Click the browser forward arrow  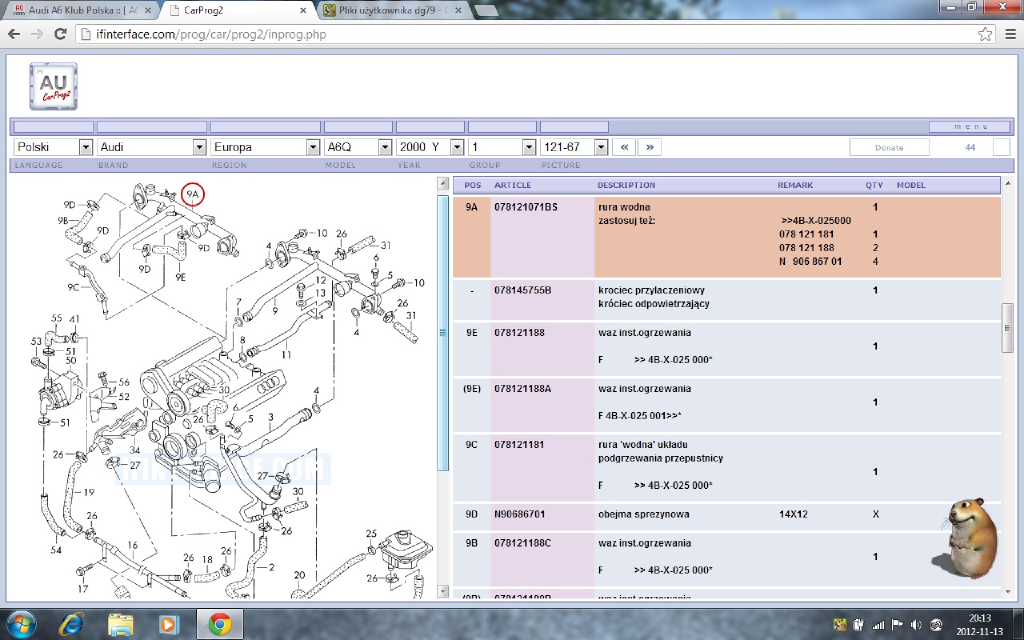click(x=37, y=35)
